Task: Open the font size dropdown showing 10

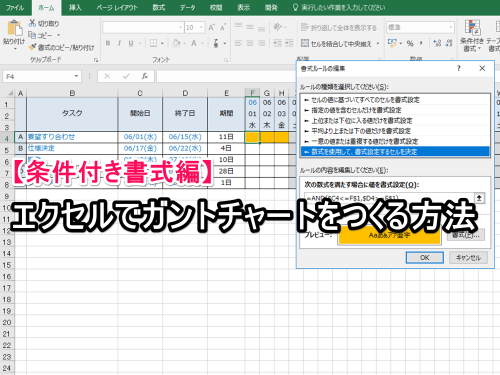Action: point(201,27)
